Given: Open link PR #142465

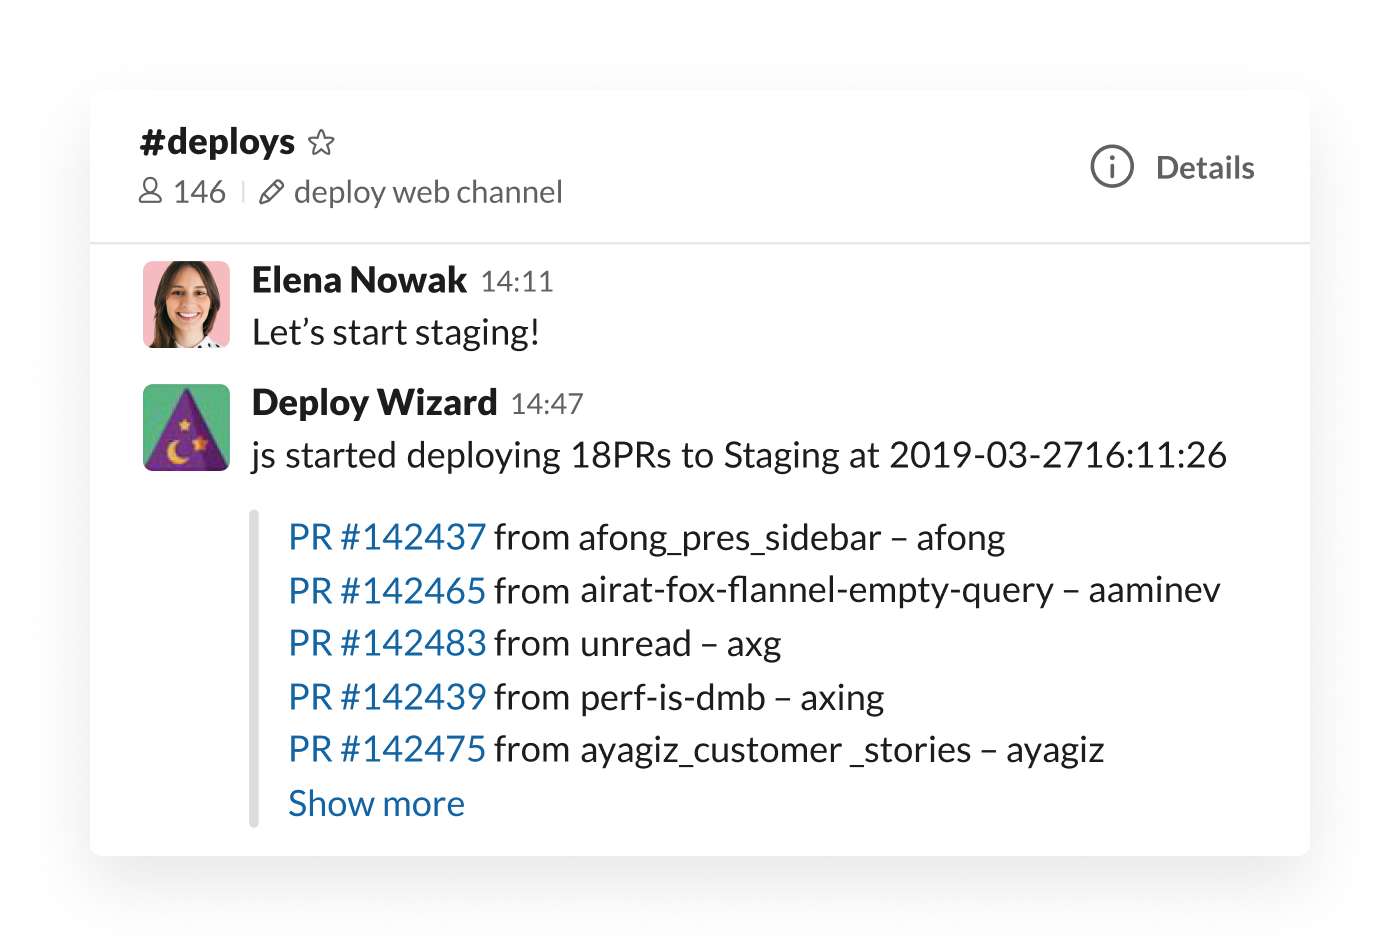Looking at the screenshot, I should pos(387,591).
